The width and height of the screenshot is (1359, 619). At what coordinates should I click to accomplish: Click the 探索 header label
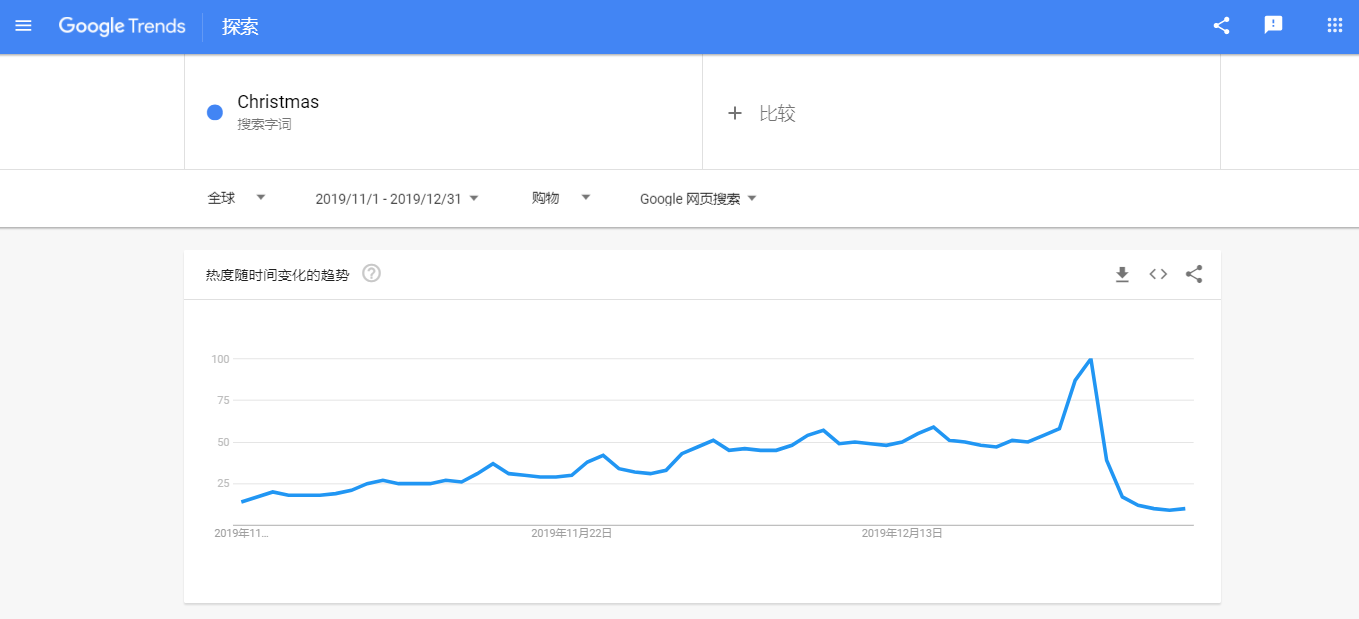click(x=240, y=27)
